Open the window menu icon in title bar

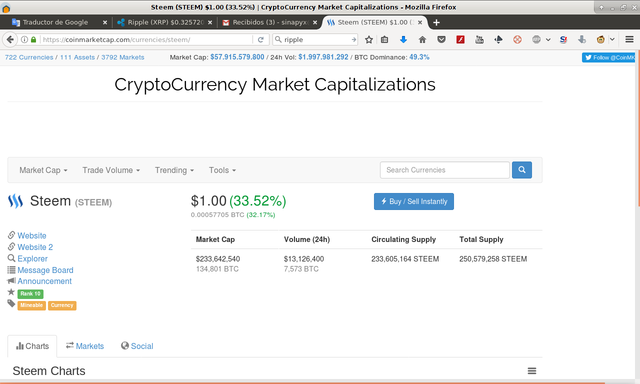[x=6, y=8]
